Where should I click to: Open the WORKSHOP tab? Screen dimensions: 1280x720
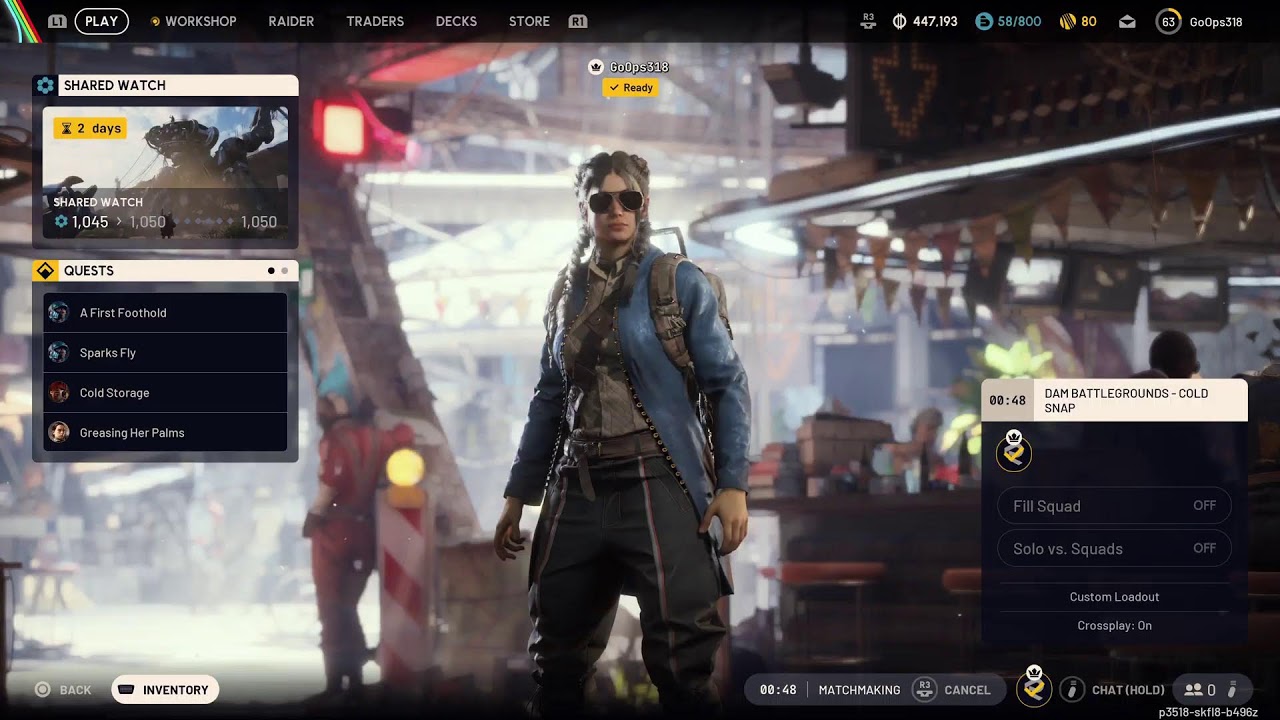(201, 21)
